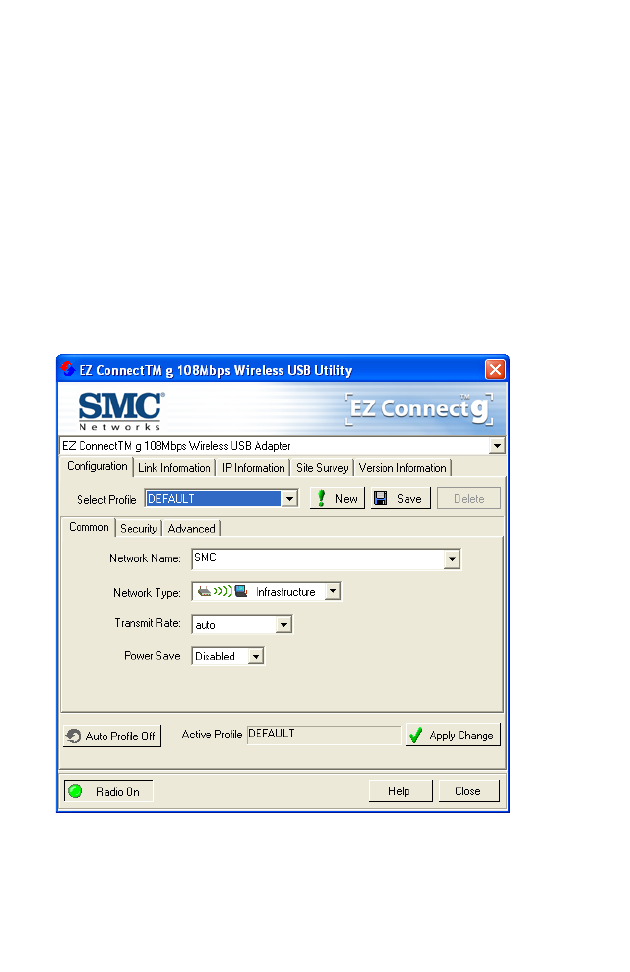Viewport: 630px width, 972px height.
Task: Click the greyed-out Delete button
Action: coord(469,498)
